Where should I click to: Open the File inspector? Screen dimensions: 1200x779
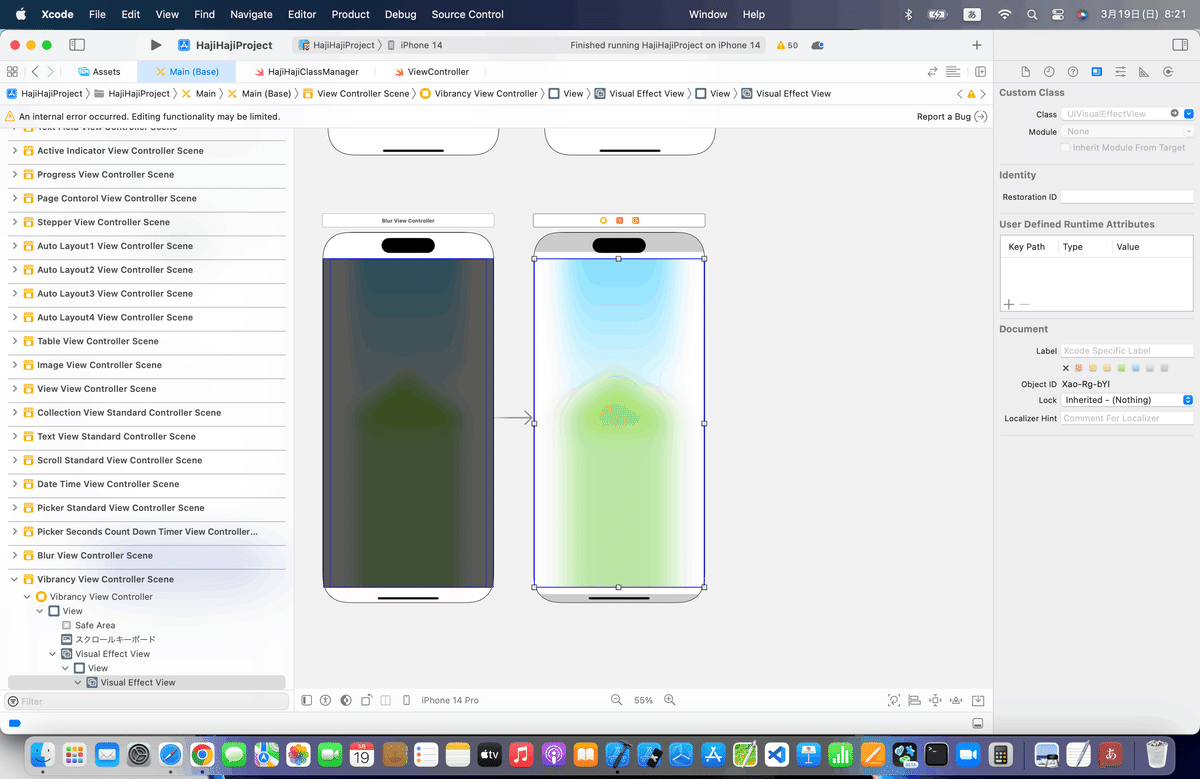(1025, 72)
